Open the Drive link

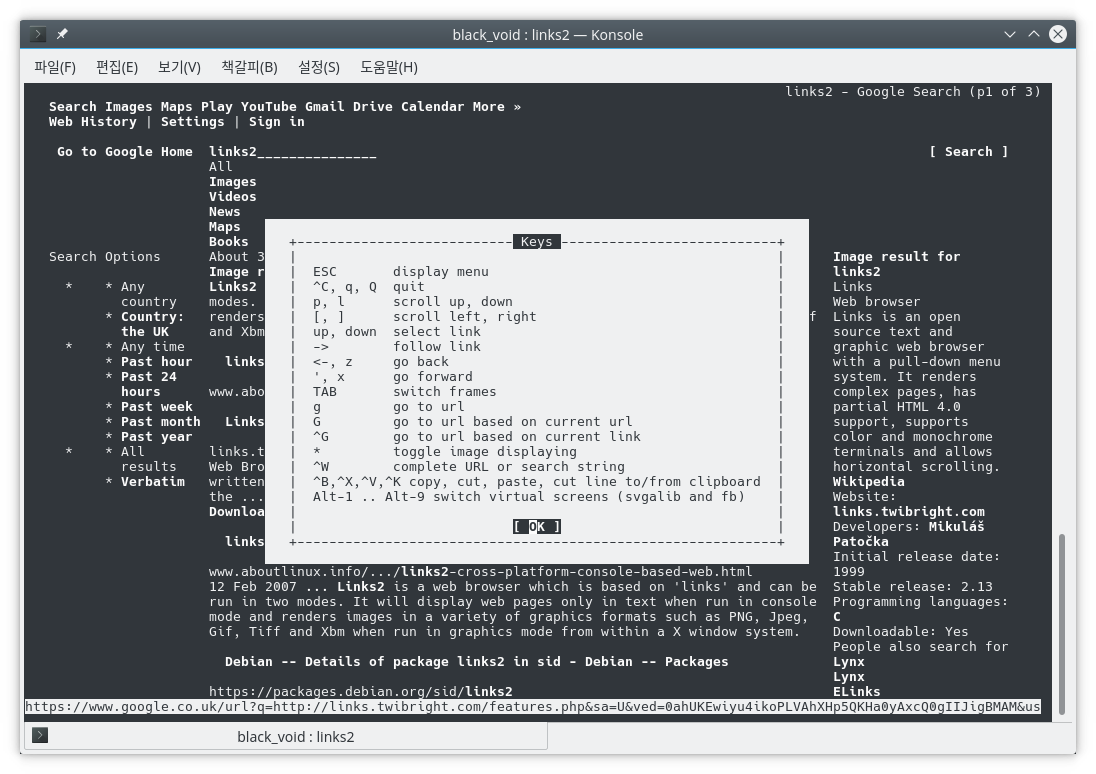click(x=373, y=106)
